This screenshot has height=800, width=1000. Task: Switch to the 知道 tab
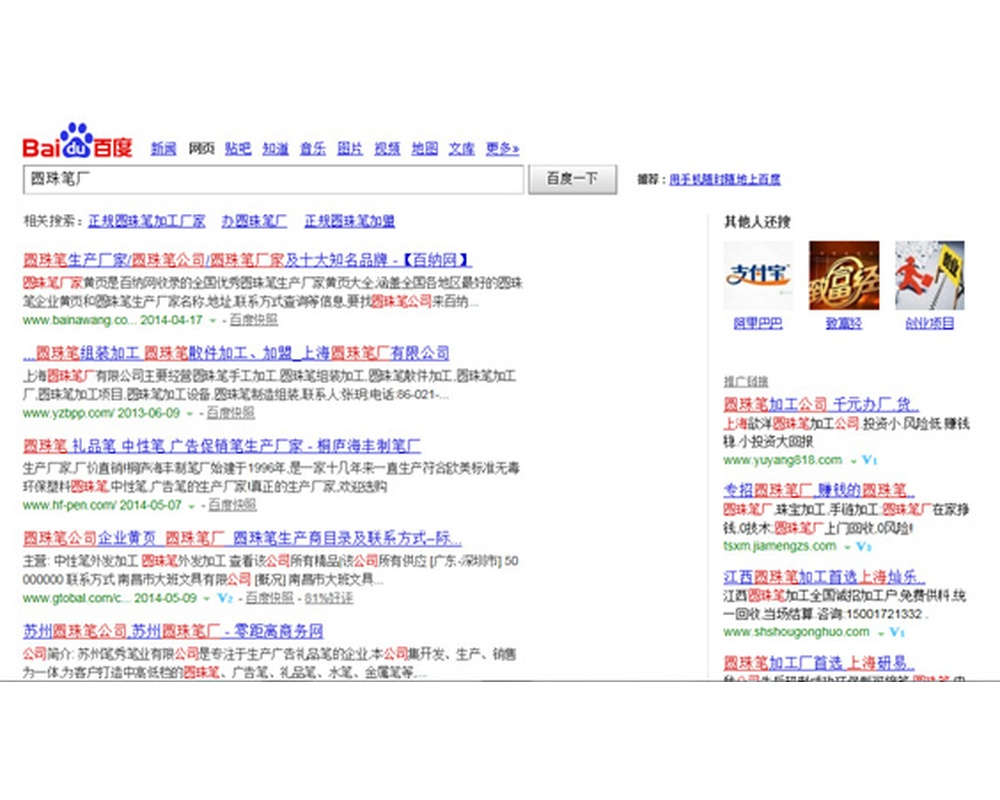(276, 149)
